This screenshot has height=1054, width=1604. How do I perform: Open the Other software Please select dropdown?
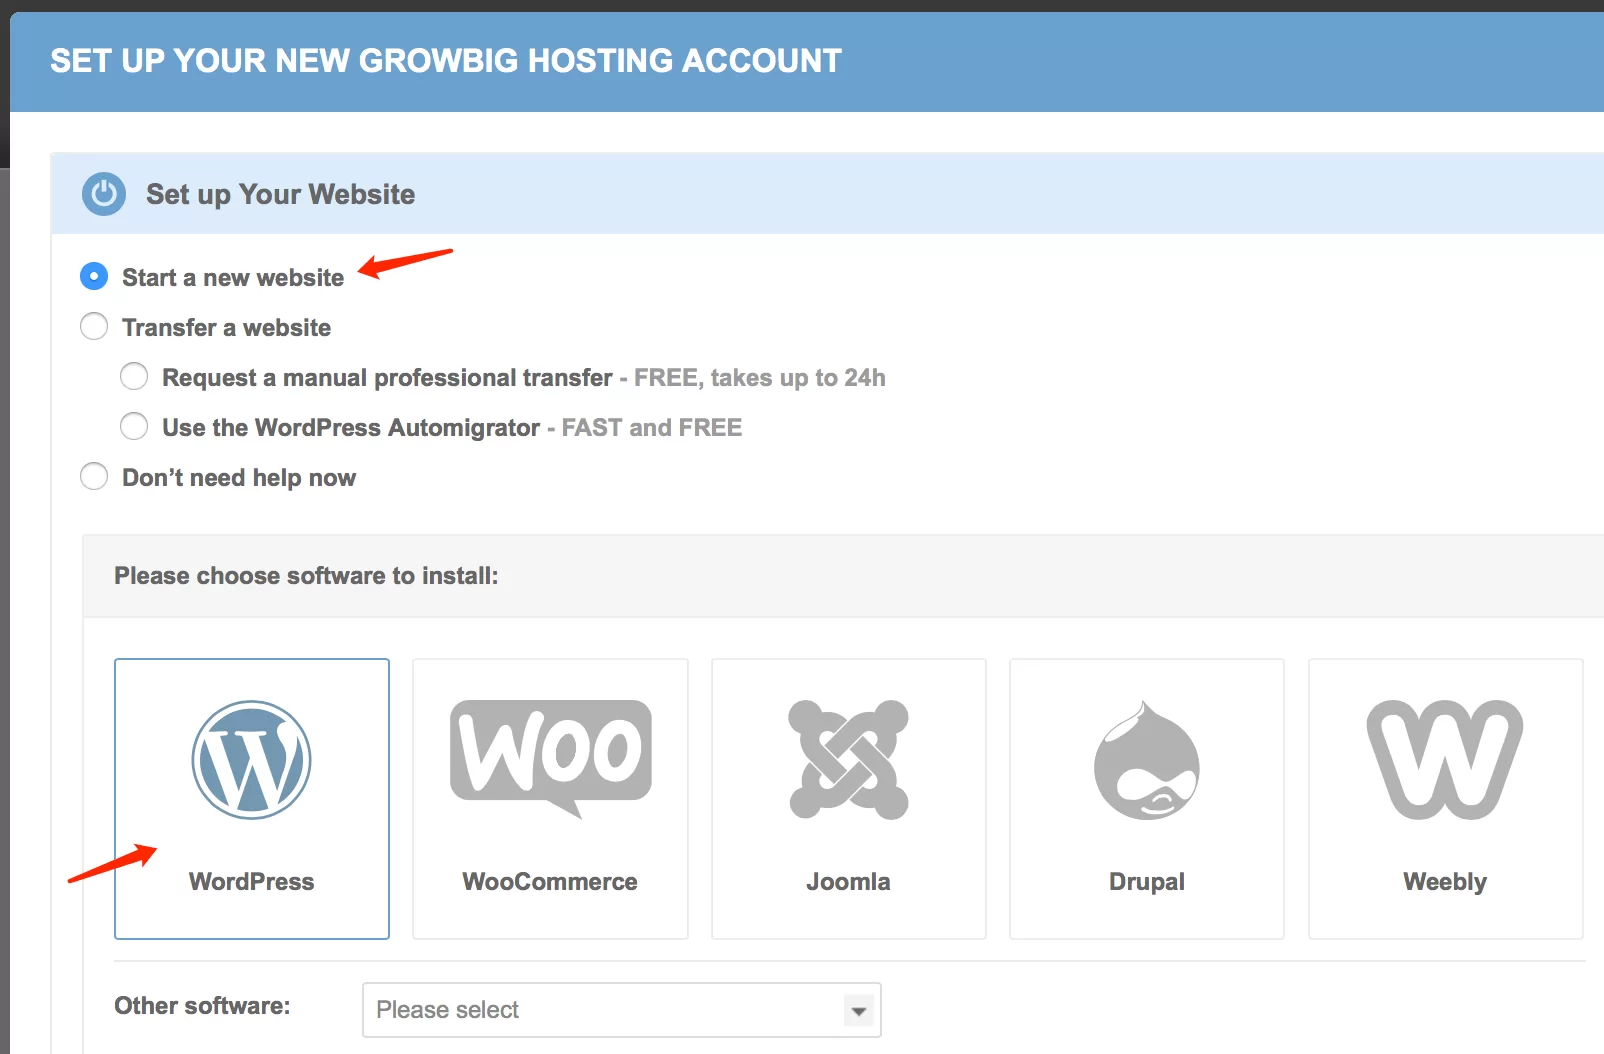(621, 1010)
